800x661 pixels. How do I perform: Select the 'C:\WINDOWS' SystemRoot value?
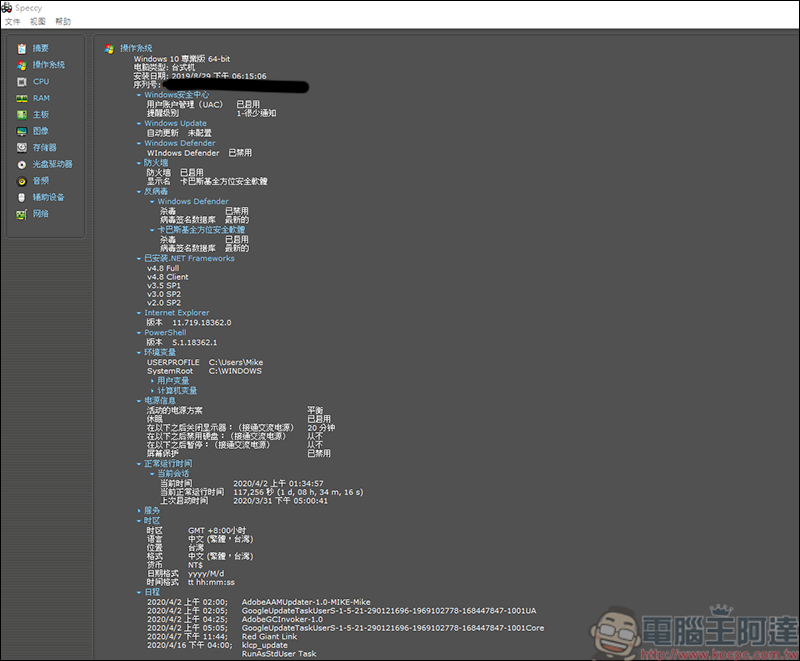235,371
